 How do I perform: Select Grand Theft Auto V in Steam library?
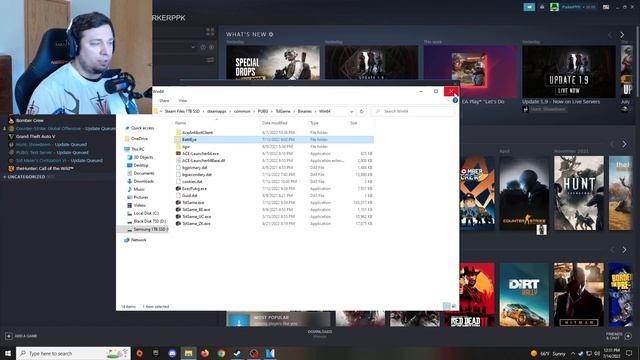coord(36,136)
